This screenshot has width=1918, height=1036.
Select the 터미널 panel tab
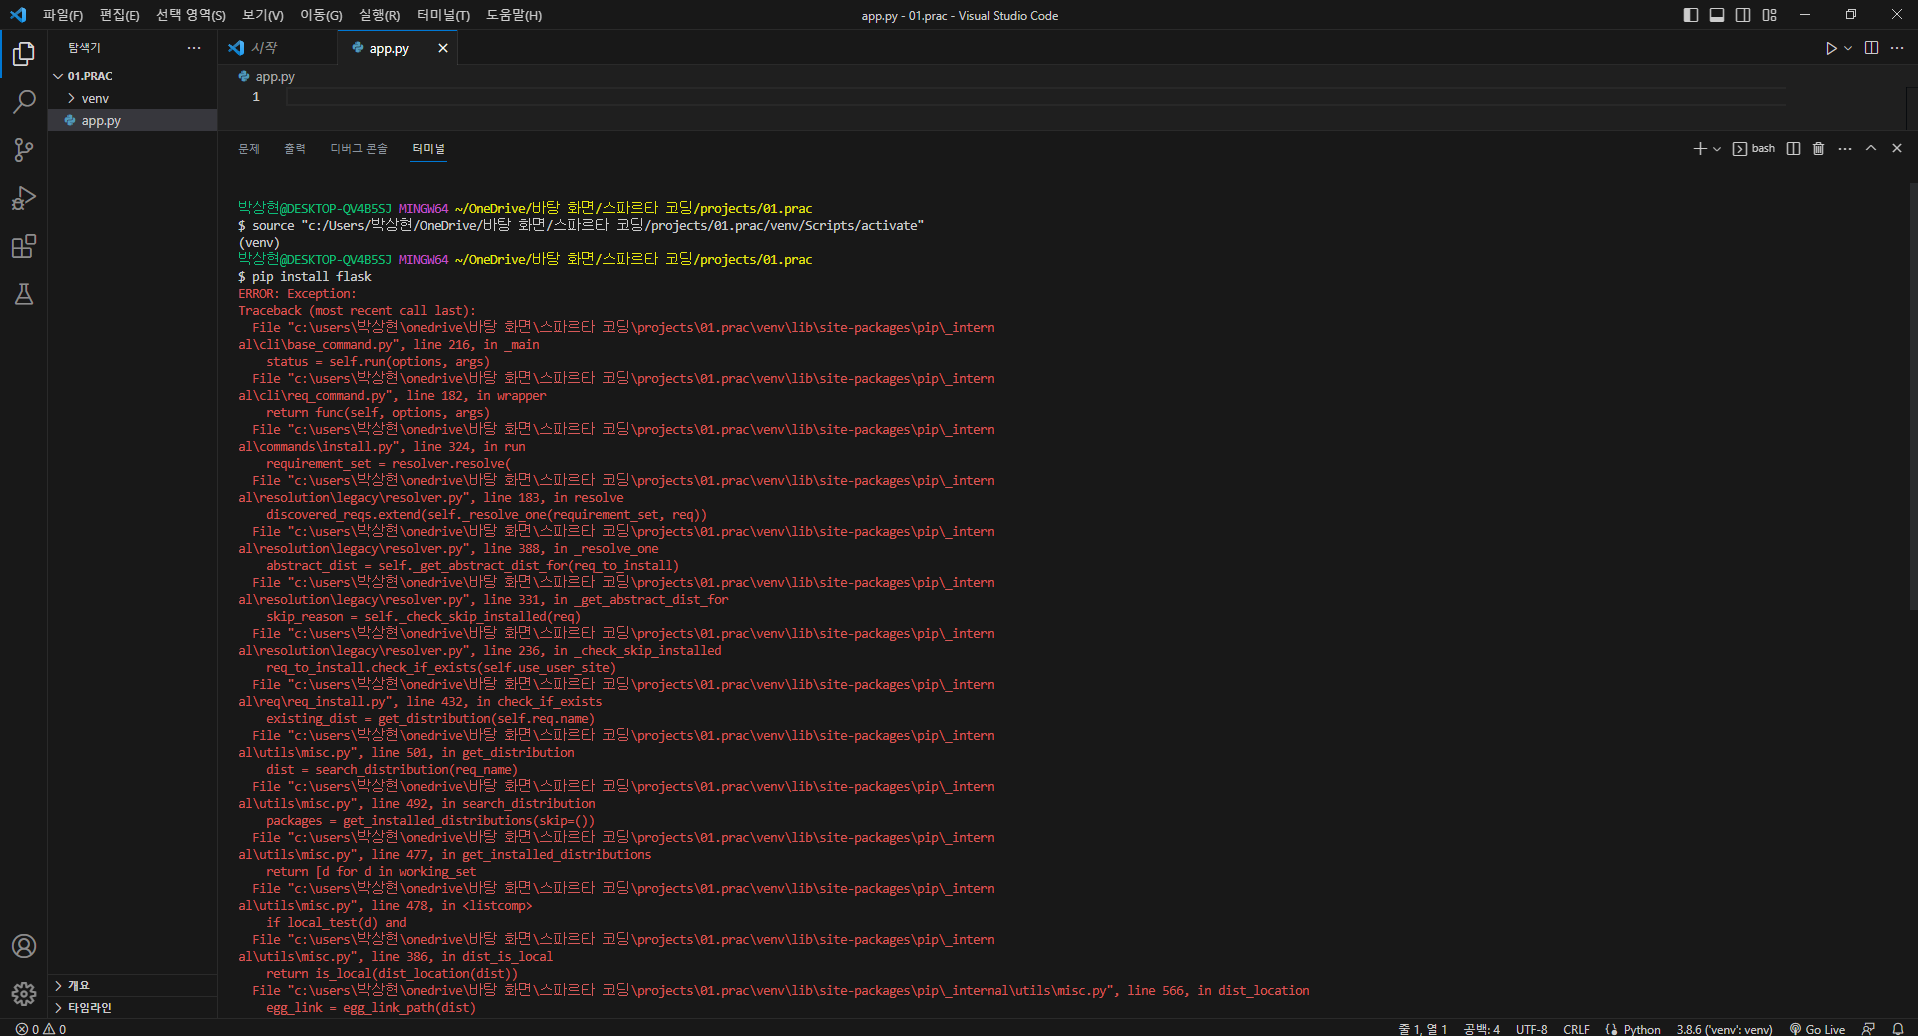pyautogui.click(x=429, y=148)
